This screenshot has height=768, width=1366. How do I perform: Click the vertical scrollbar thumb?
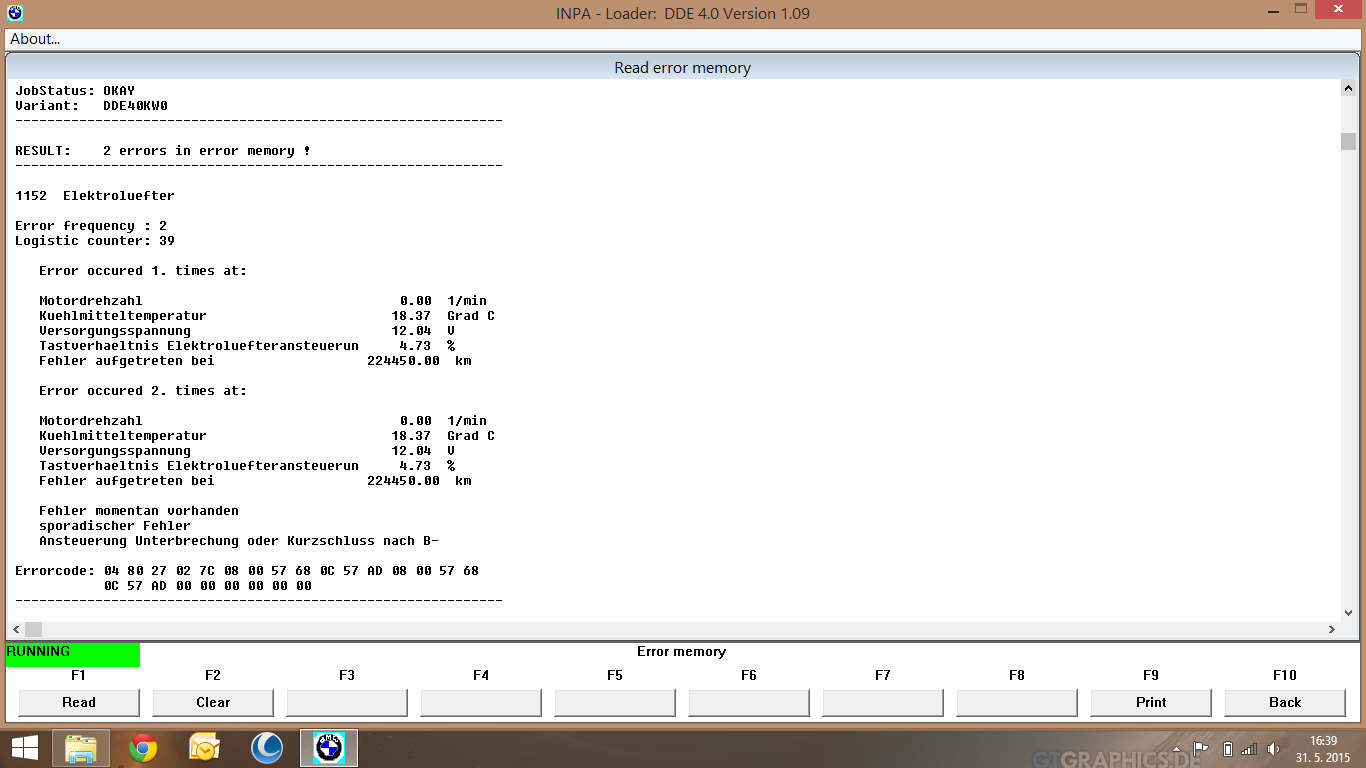click(1348, 141)
